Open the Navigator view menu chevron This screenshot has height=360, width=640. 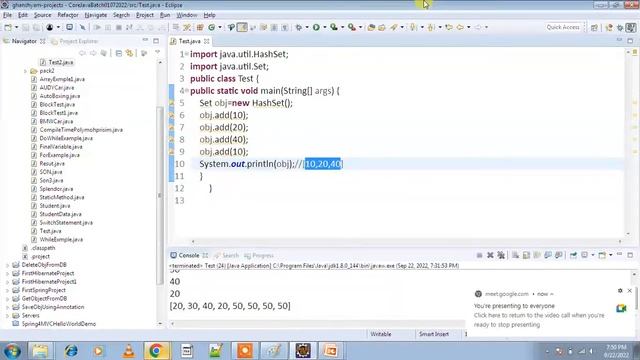[x=158, y=53]
